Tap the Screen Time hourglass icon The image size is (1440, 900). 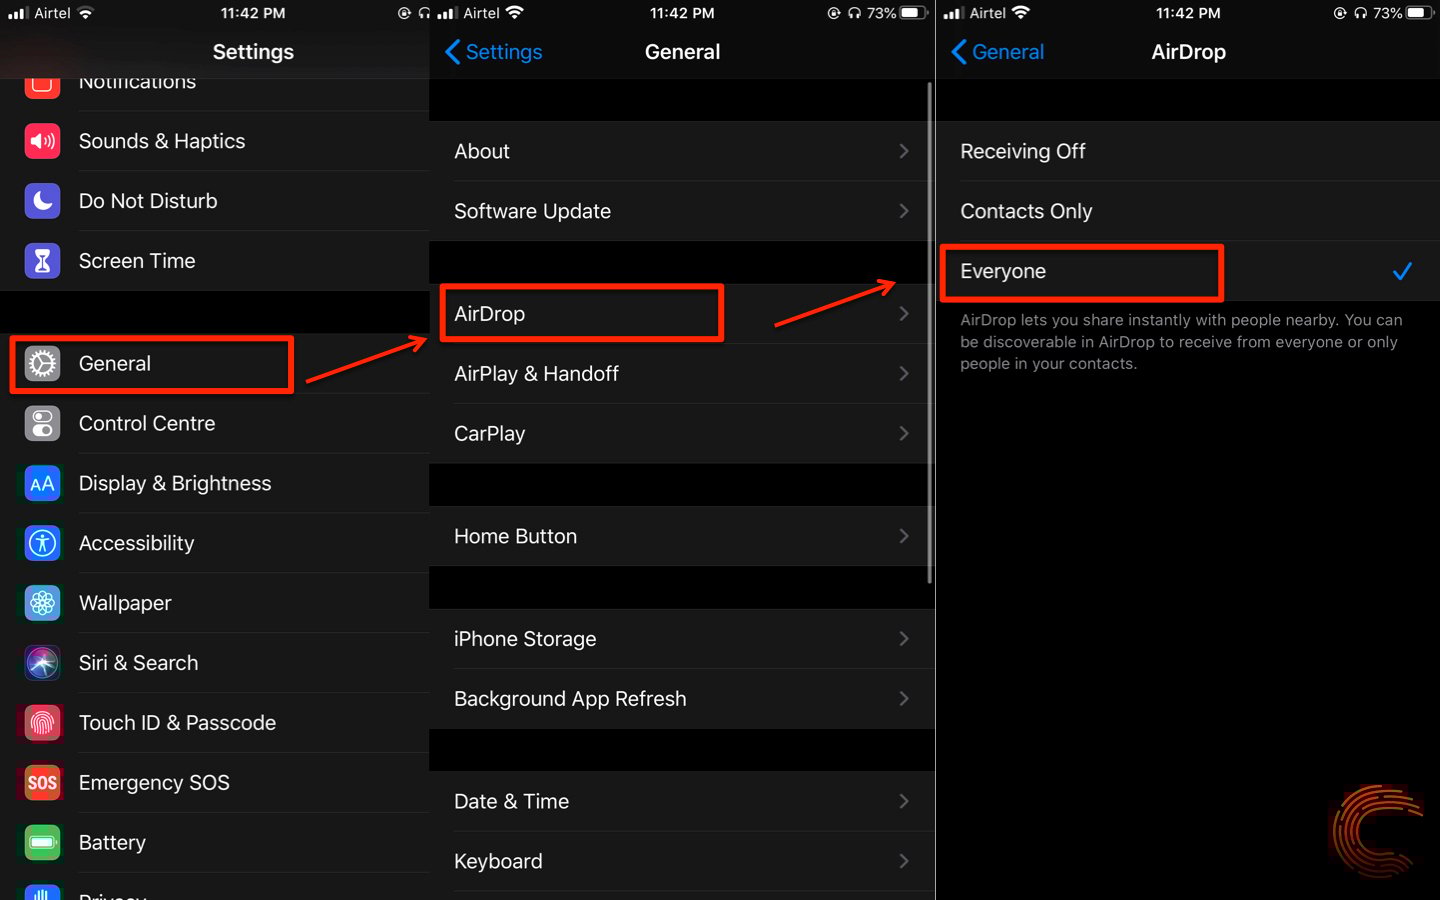42,261
